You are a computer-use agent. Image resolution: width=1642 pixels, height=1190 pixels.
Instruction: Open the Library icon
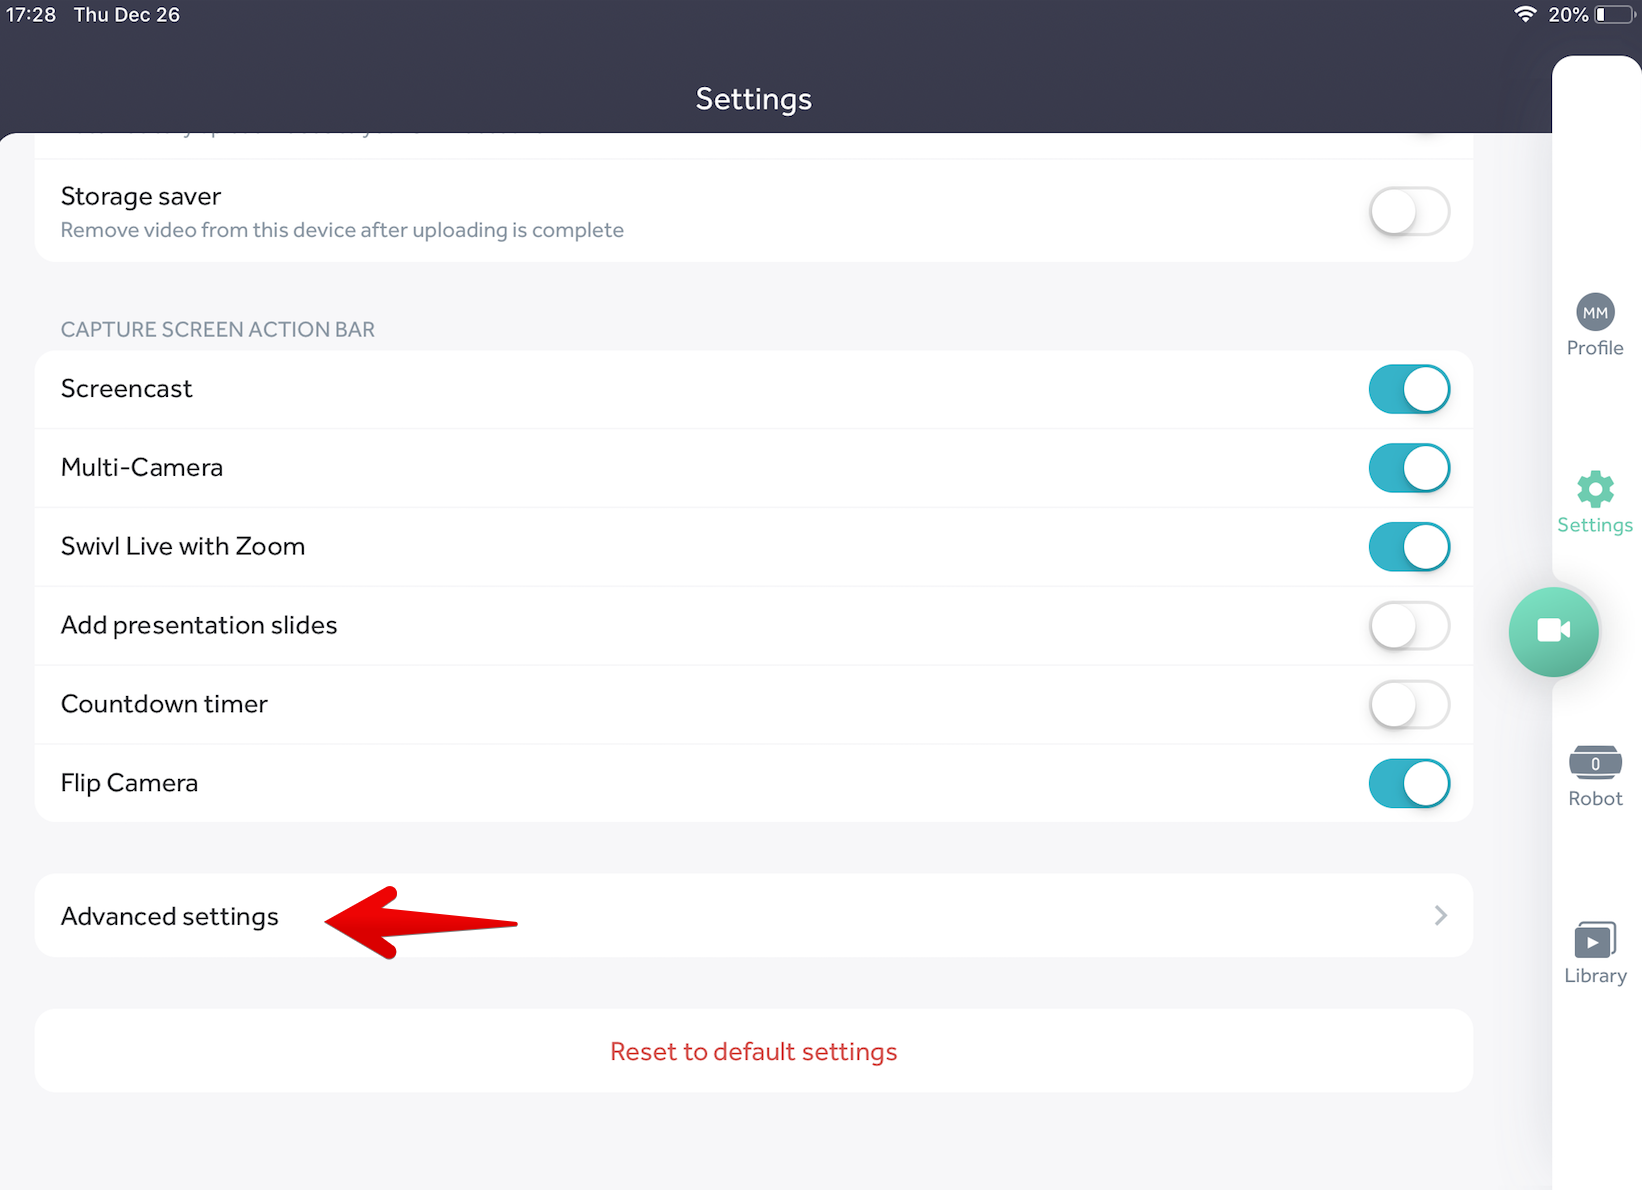1595,941
